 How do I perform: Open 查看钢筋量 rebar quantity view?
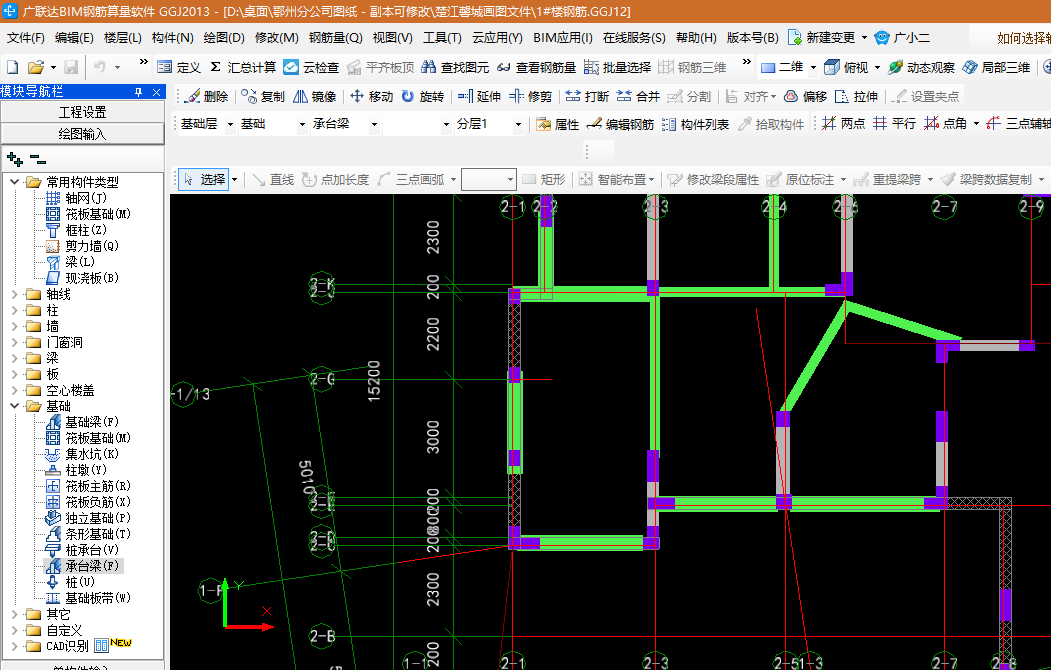point(537,67)
